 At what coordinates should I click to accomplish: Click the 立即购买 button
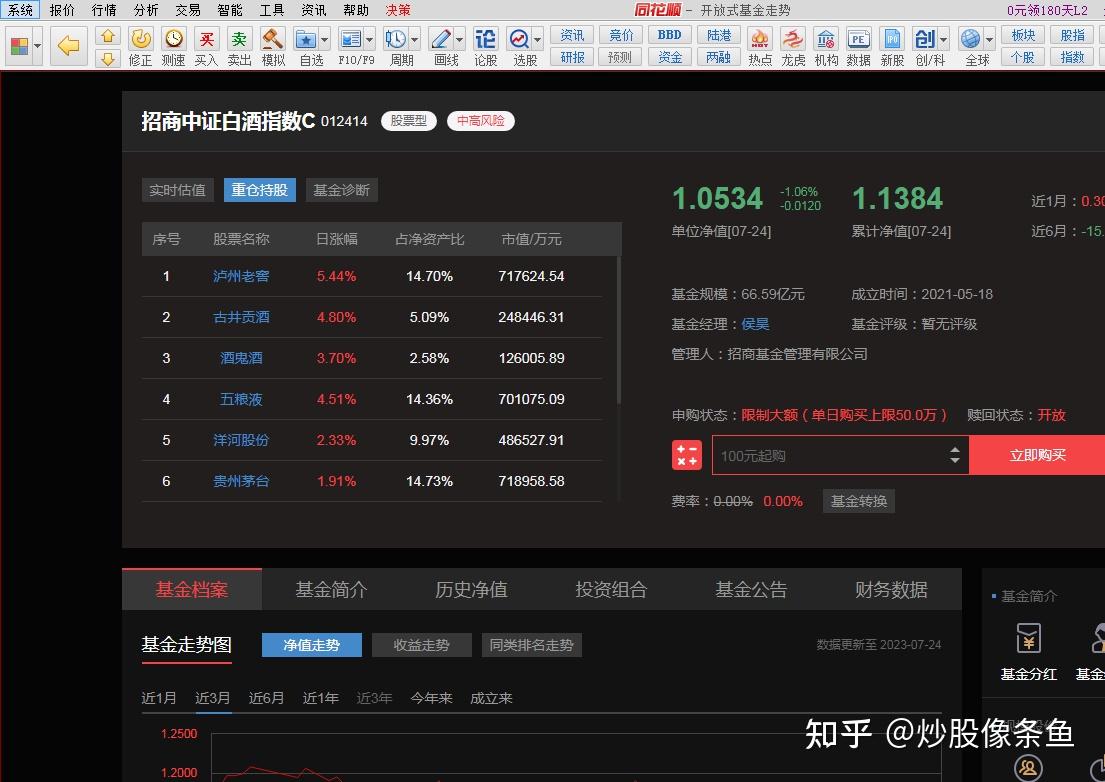[x=1037, y=455]
